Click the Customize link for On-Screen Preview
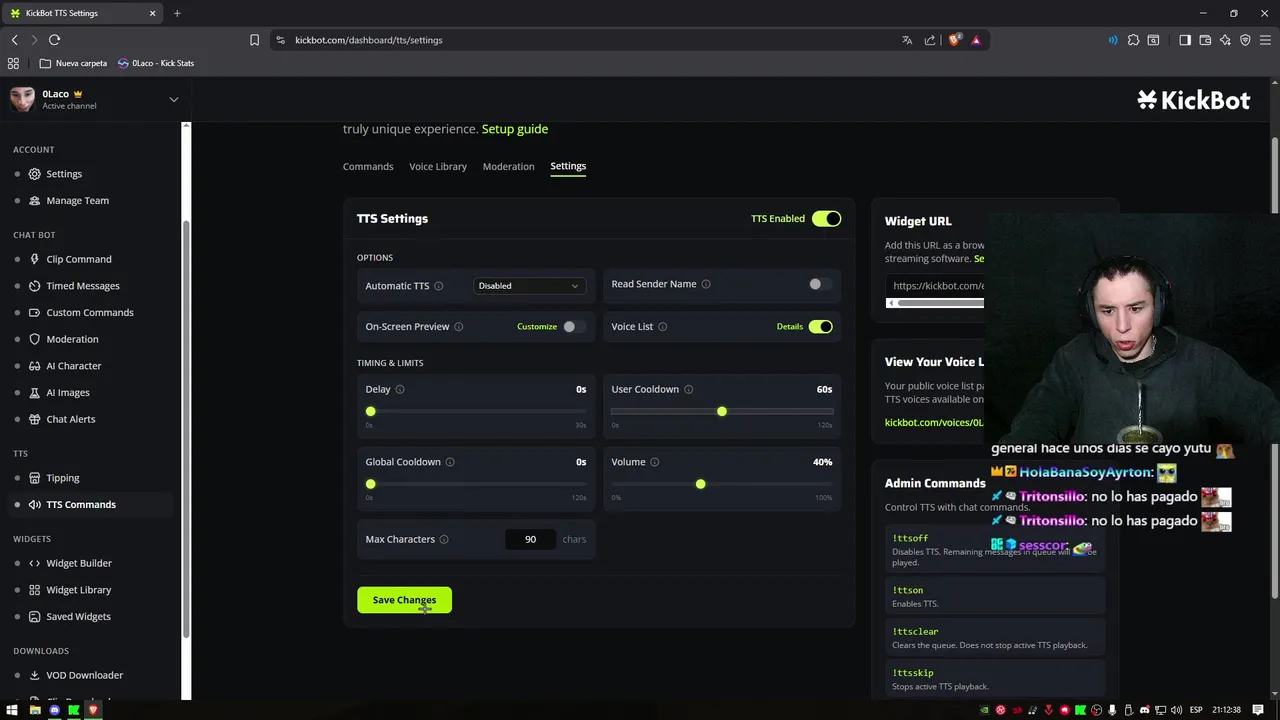The height and width of the screenshot is (720, 1280). tap(537, 327)
